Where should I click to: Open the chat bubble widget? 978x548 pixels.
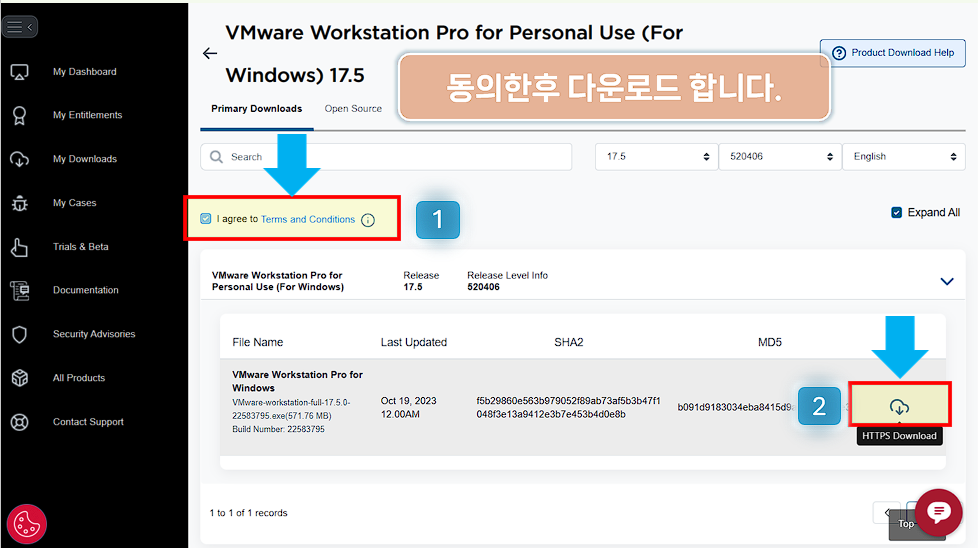[x=938, y=512]
